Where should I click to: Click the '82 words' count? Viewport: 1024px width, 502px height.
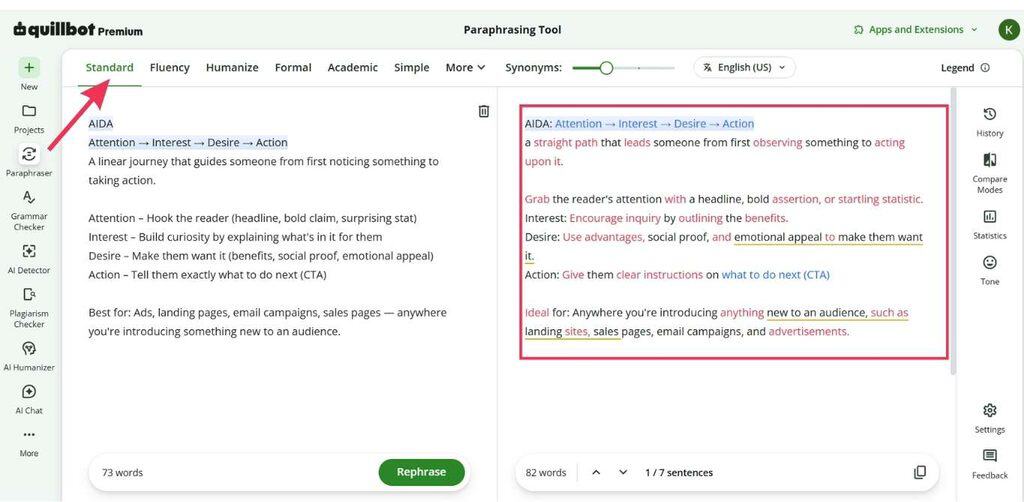(546, 473)
